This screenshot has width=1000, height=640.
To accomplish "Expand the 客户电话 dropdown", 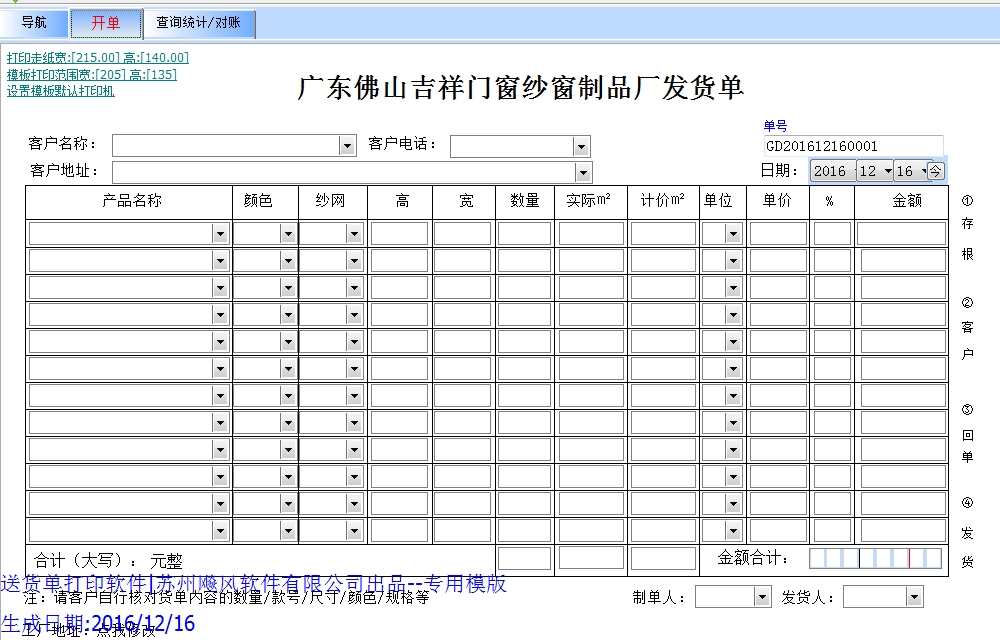I will (x=580, y=147).
